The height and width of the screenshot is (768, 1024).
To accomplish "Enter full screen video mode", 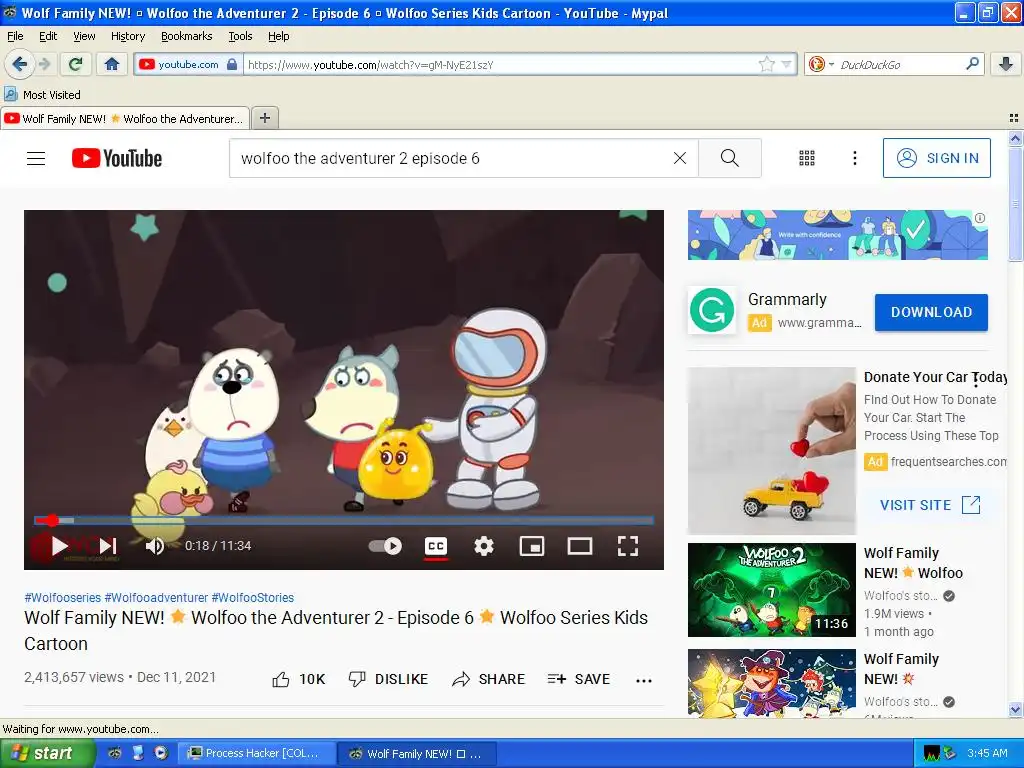I will [x=628, y=546].
